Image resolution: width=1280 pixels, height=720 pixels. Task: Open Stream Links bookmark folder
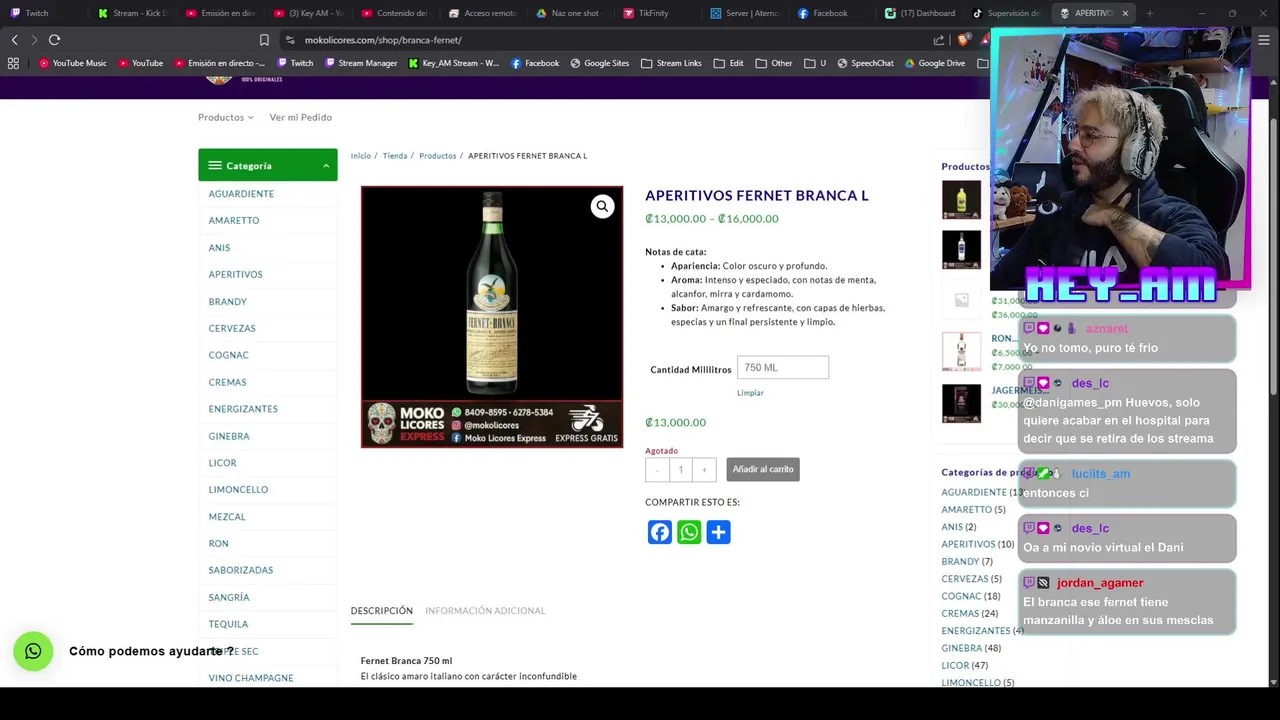click(x=671, y=63)
